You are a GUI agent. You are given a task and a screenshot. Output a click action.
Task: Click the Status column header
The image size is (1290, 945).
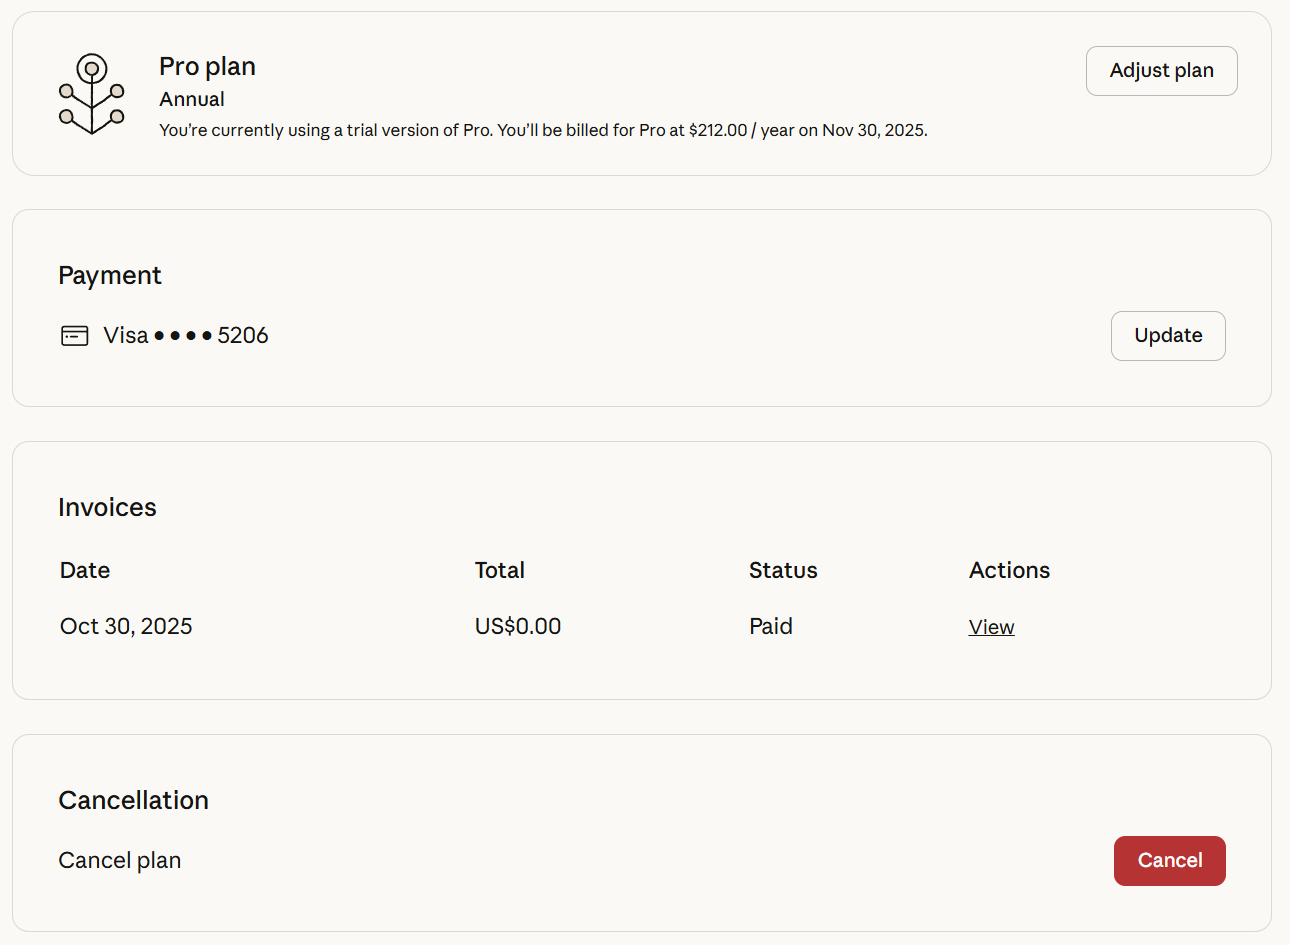pos(783,570)
